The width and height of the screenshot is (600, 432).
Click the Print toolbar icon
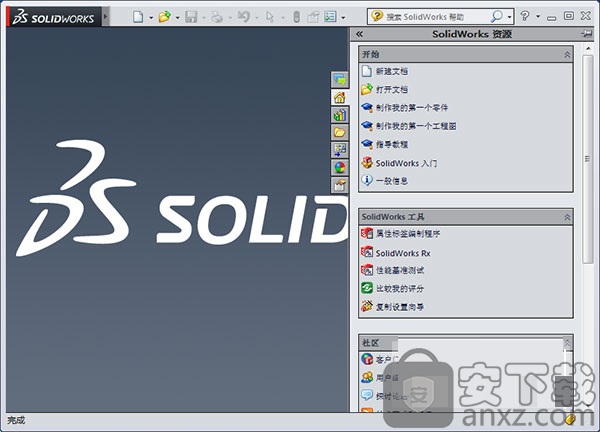pyautogui.click(x=217, y=17)
